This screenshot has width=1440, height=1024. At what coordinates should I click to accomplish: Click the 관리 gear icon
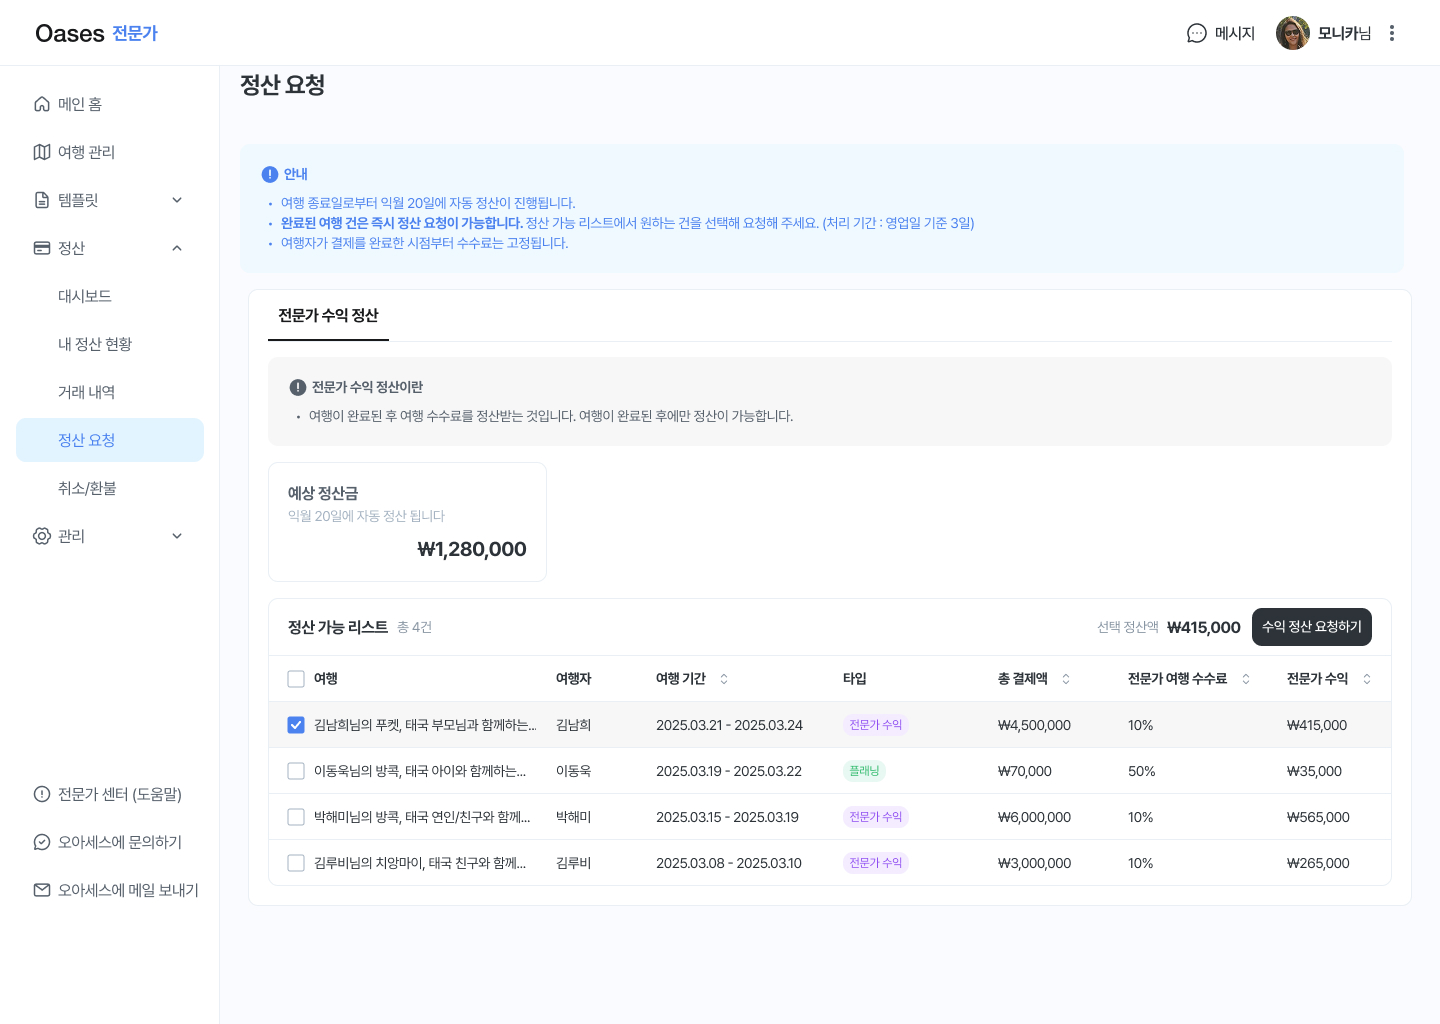tap(42, 536)
